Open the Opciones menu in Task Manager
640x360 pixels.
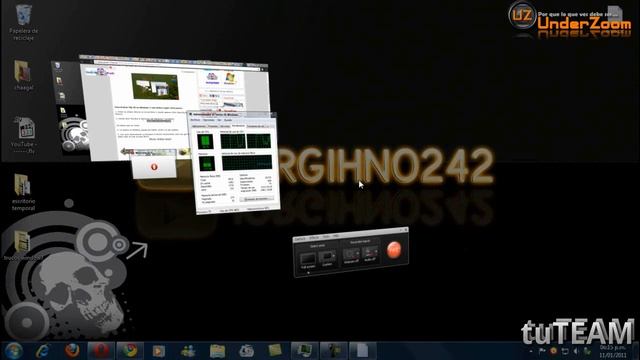point(209,120)
